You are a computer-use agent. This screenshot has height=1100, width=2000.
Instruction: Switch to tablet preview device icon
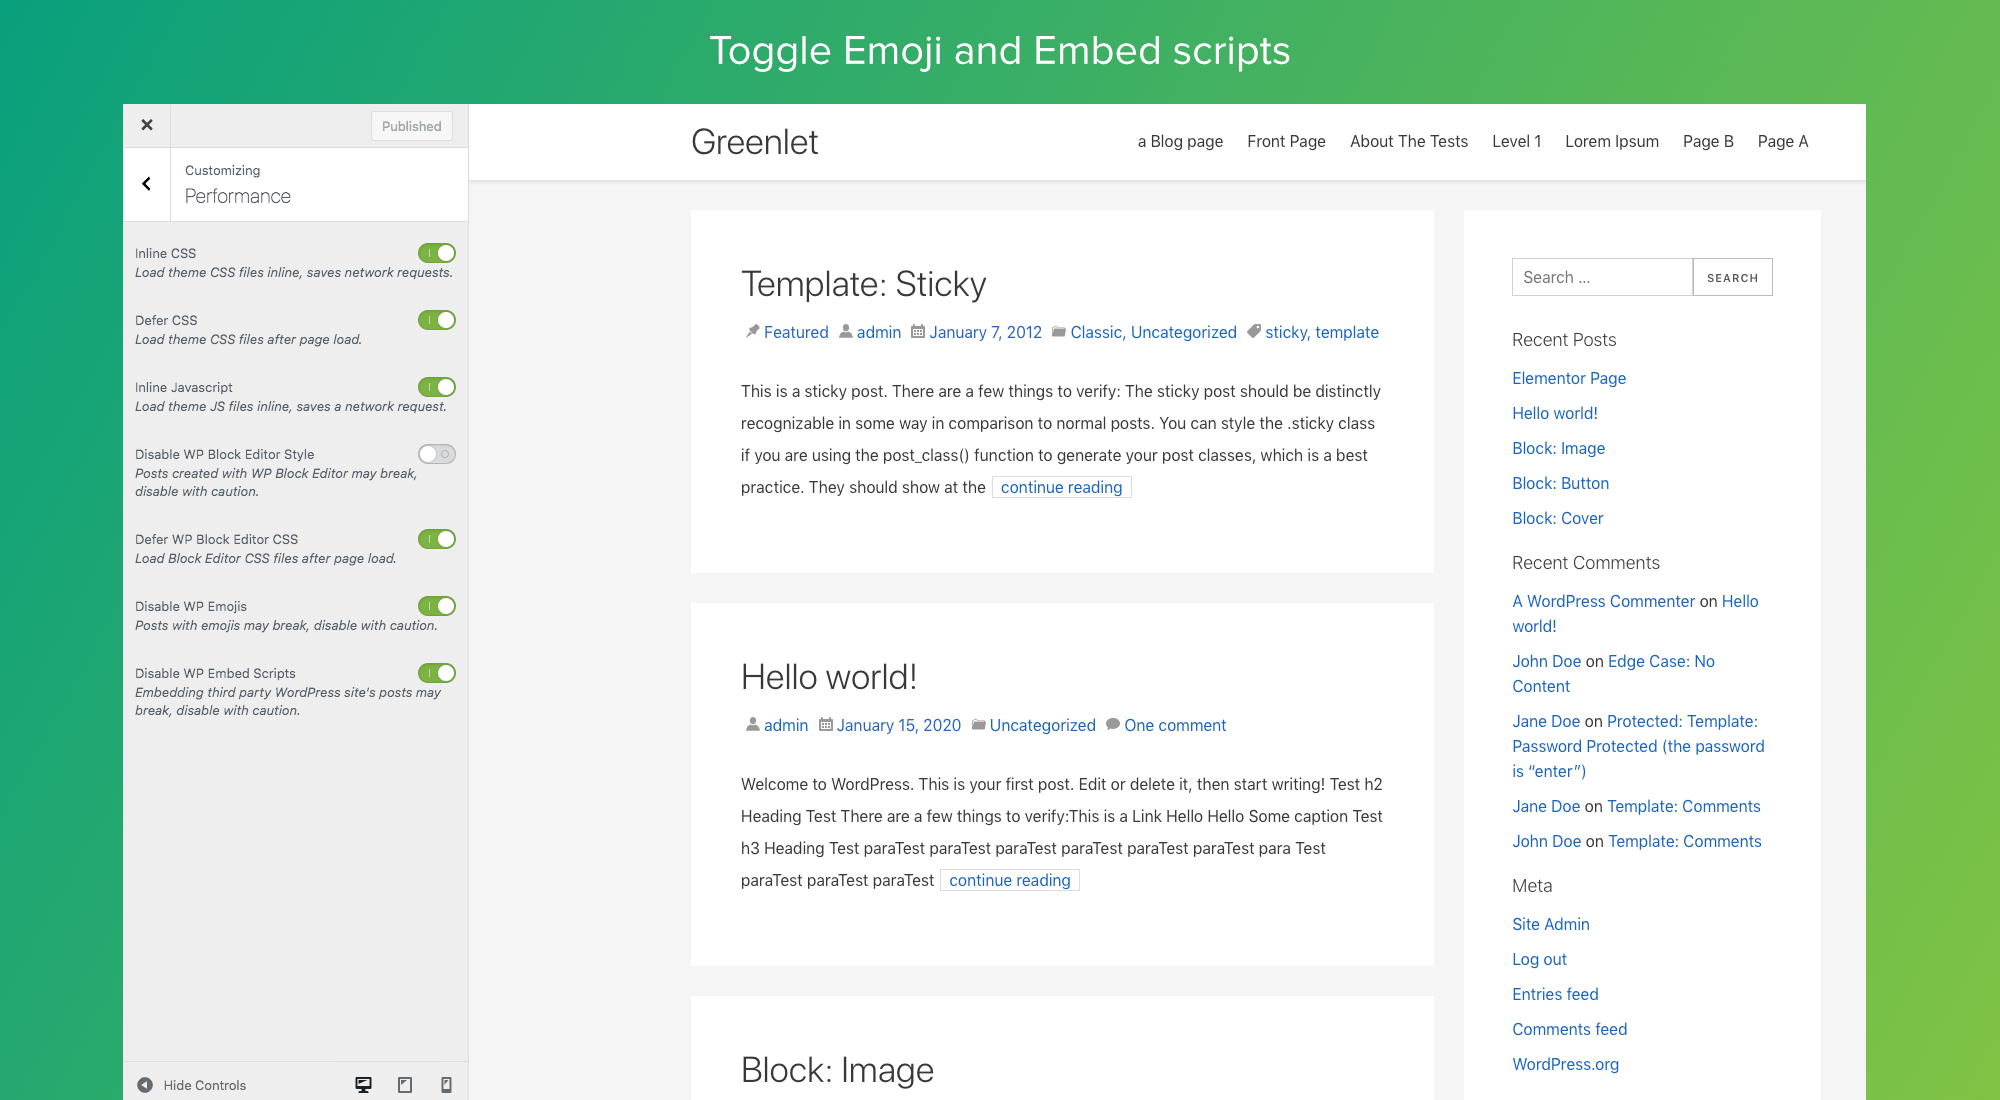pyautogui.click(x=405, y=1085)
